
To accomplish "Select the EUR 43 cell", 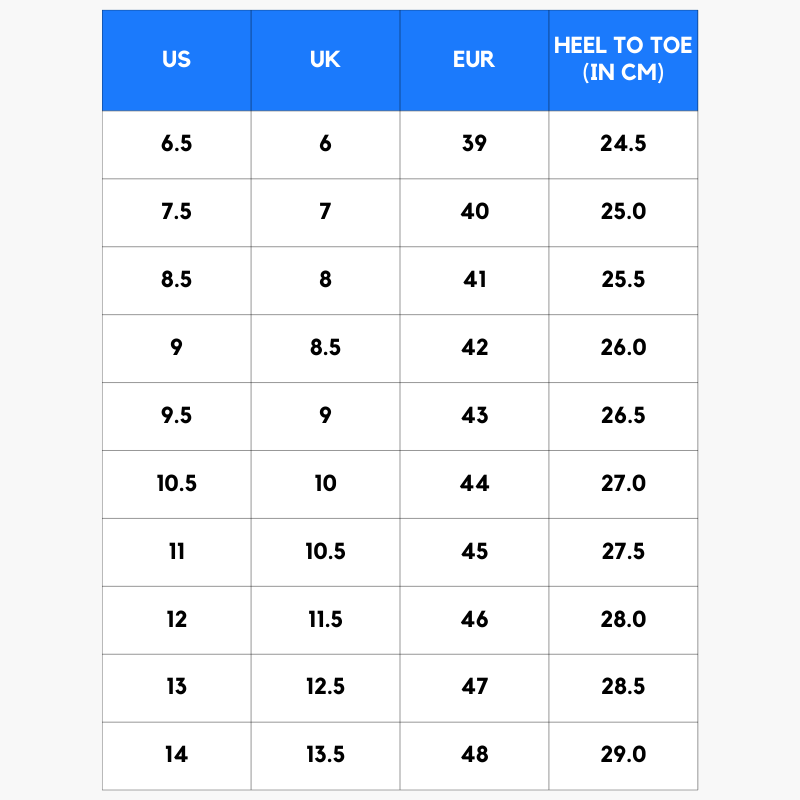I will coord(474,416).
